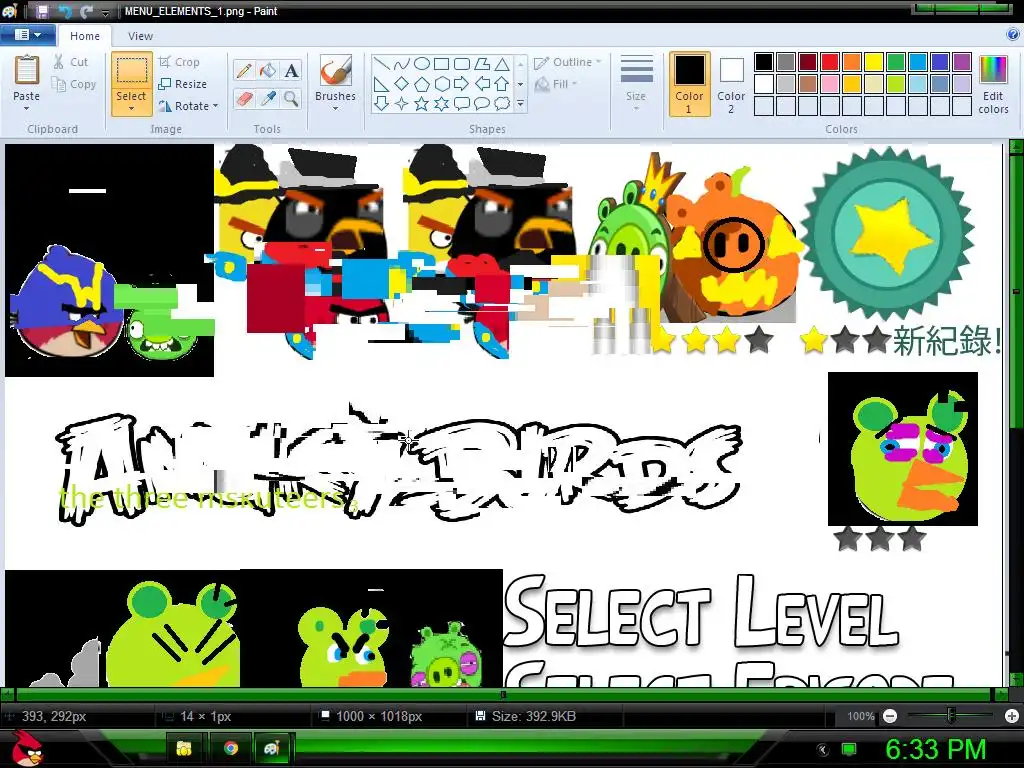The width and height of the screenshot is (1024, 768).
Task: Crop the image selection
Action: pyautogui.click(x=179, y=62)
